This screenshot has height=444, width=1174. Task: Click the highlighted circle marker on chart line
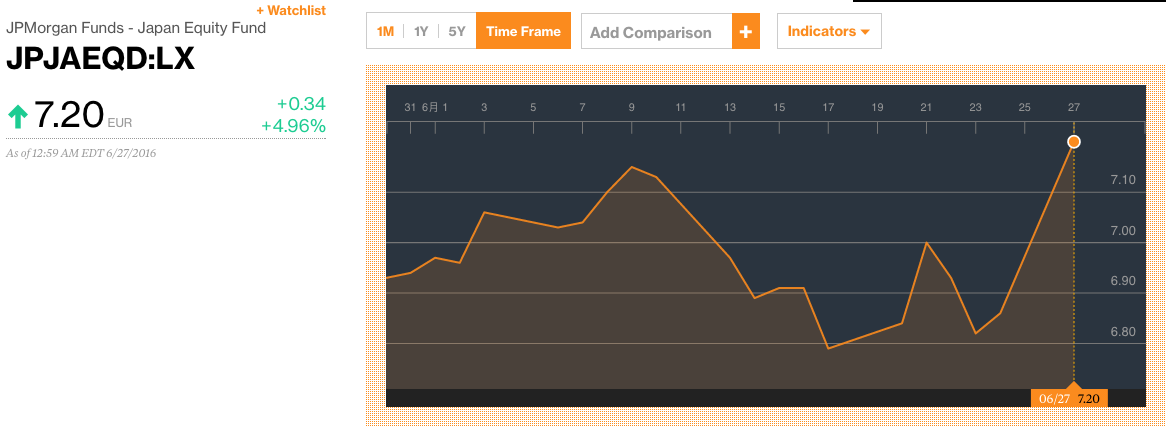(x=1074, y=142)
